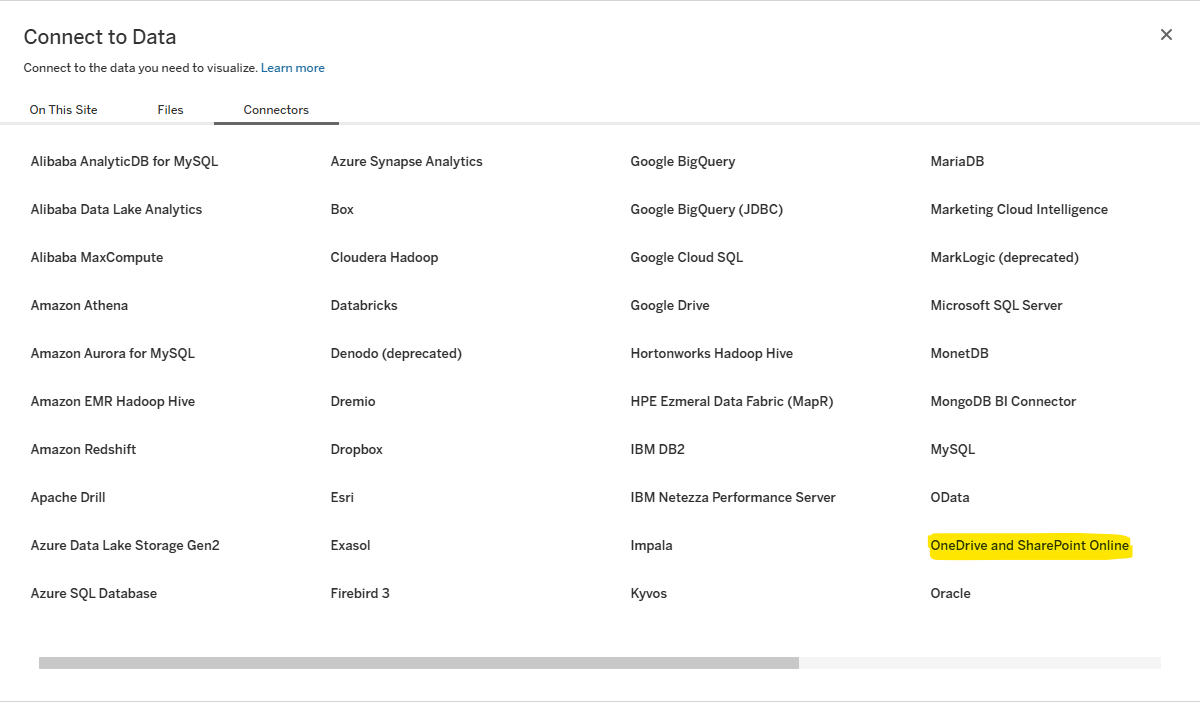This screenshot has height=702, width=1200.
Task: Connect to Cloudera Hadoop
Action: 384,257
